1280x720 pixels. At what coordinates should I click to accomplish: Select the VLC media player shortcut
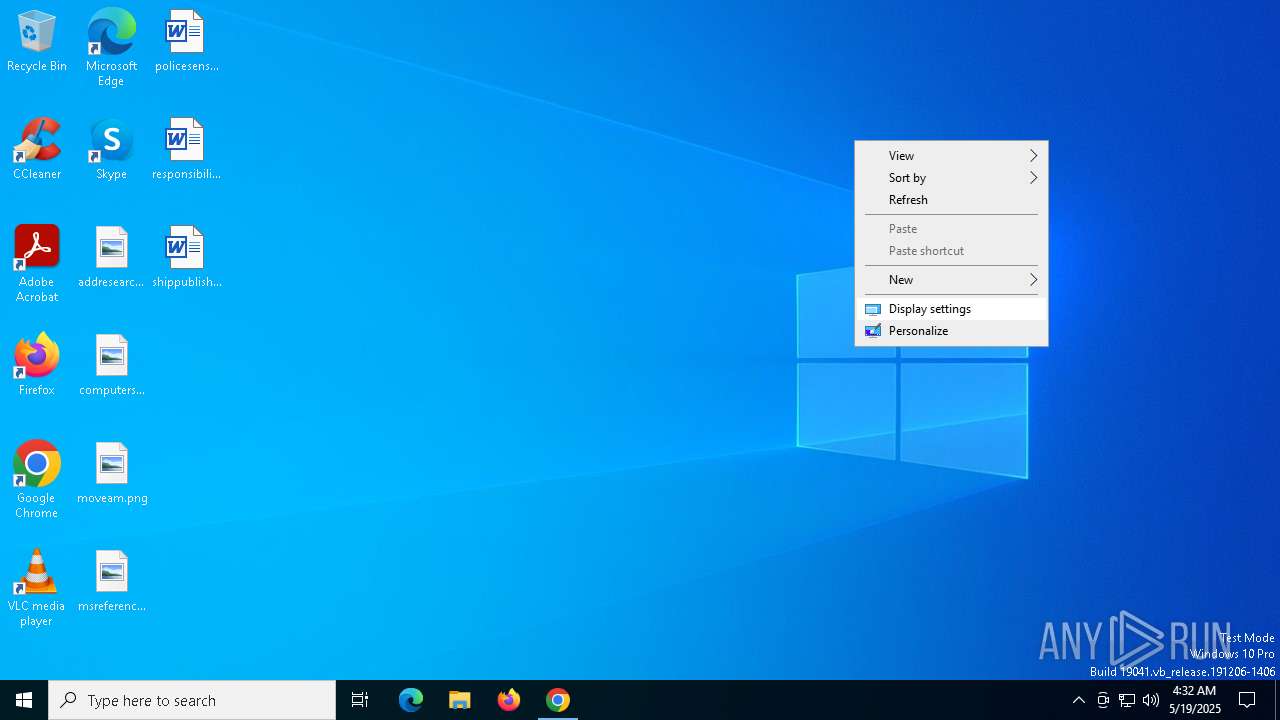click(x=37, y=588)
